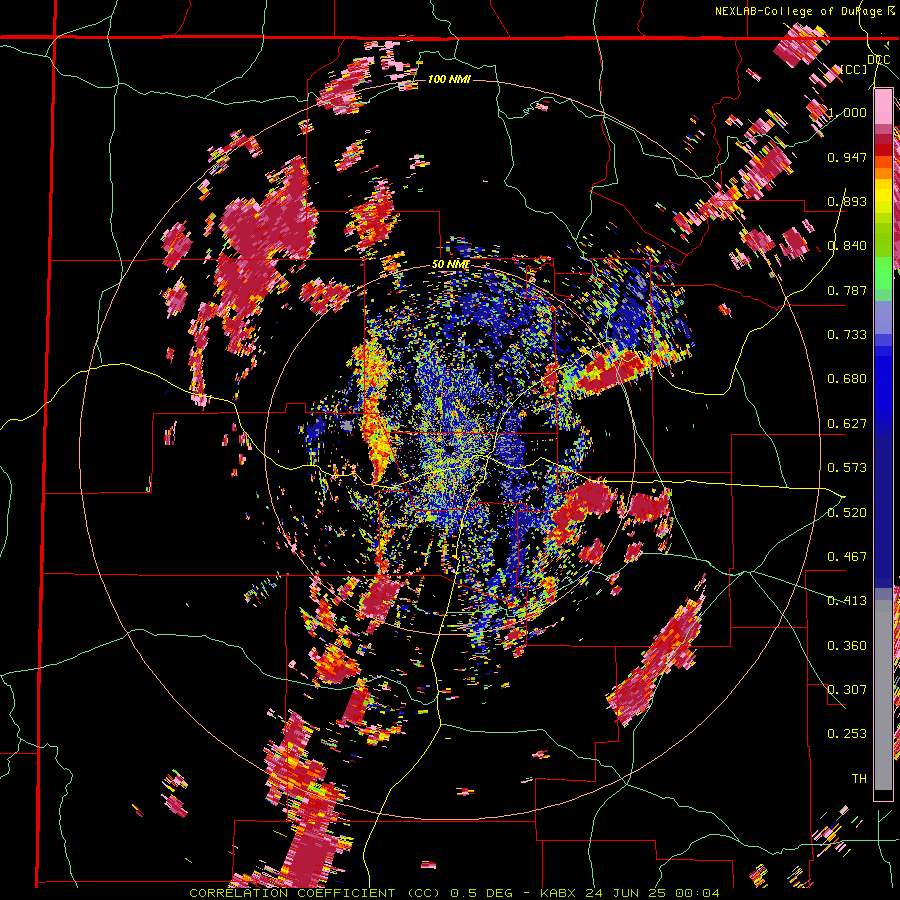Click the DCC label above the scale
Screen dimensions: 900x900
click(878, 60)
